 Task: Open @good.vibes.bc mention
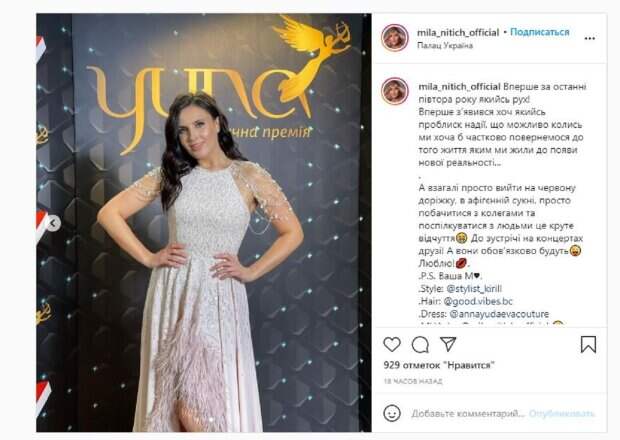coord(478,301)
